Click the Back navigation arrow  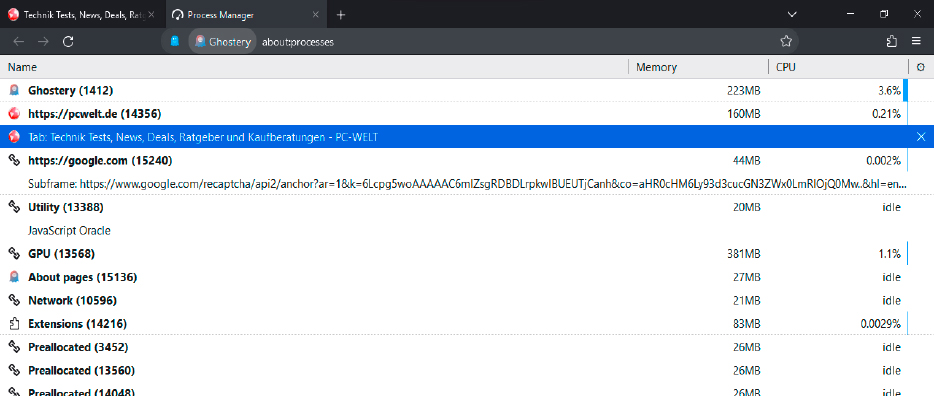[x=19, y=41]
